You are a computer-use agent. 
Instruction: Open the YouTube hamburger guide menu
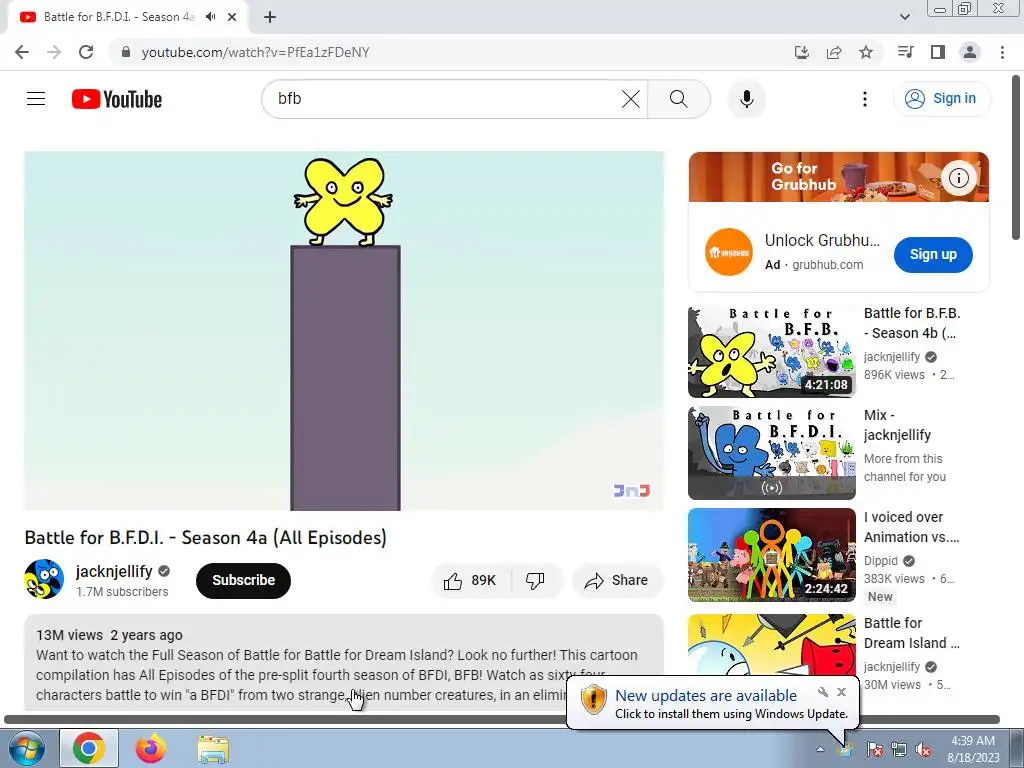36,99
